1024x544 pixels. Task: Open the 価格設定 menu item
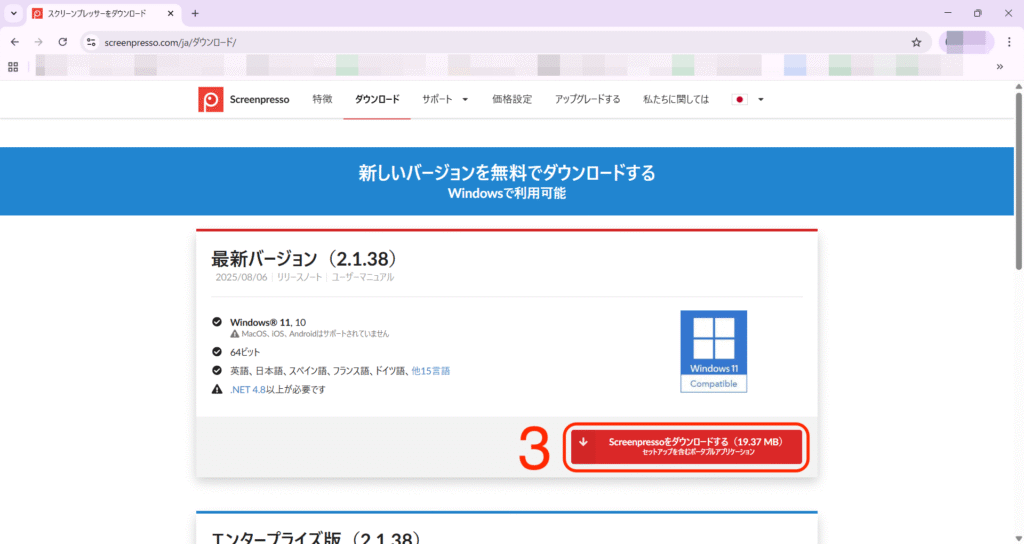512,99
